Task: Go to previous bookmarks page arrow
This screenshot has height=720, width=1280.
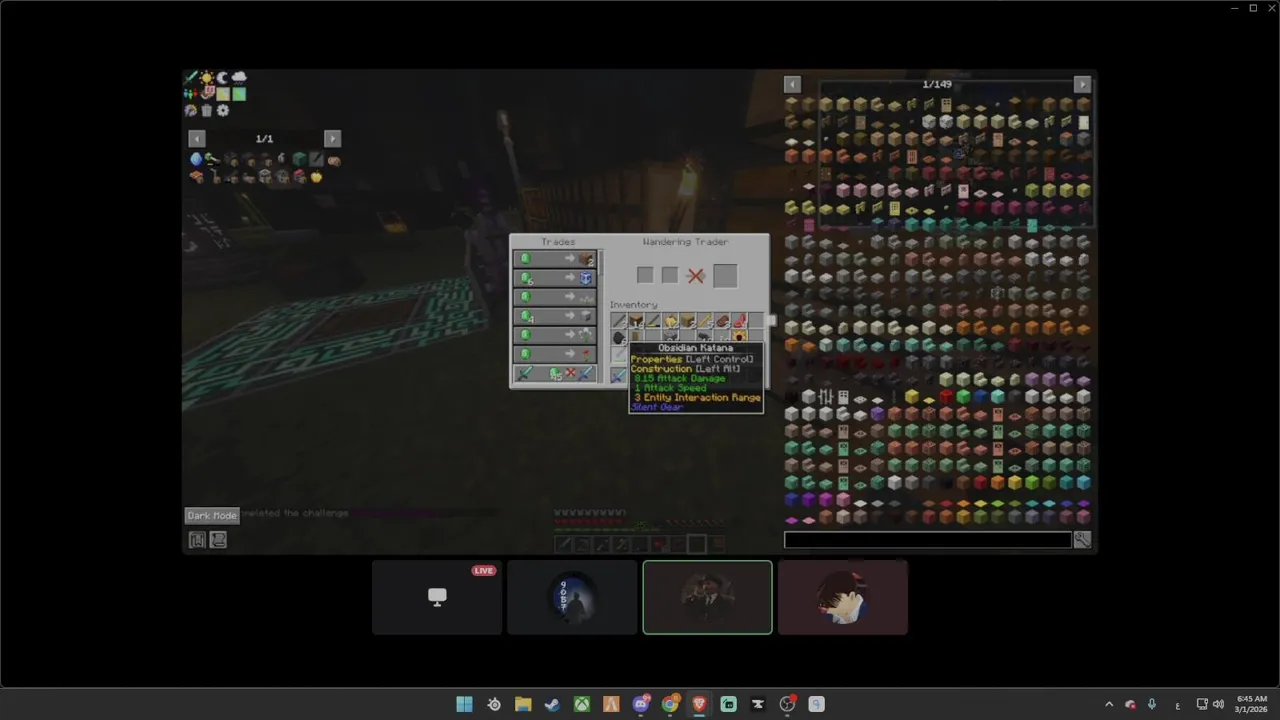Action: coord(197,139)
